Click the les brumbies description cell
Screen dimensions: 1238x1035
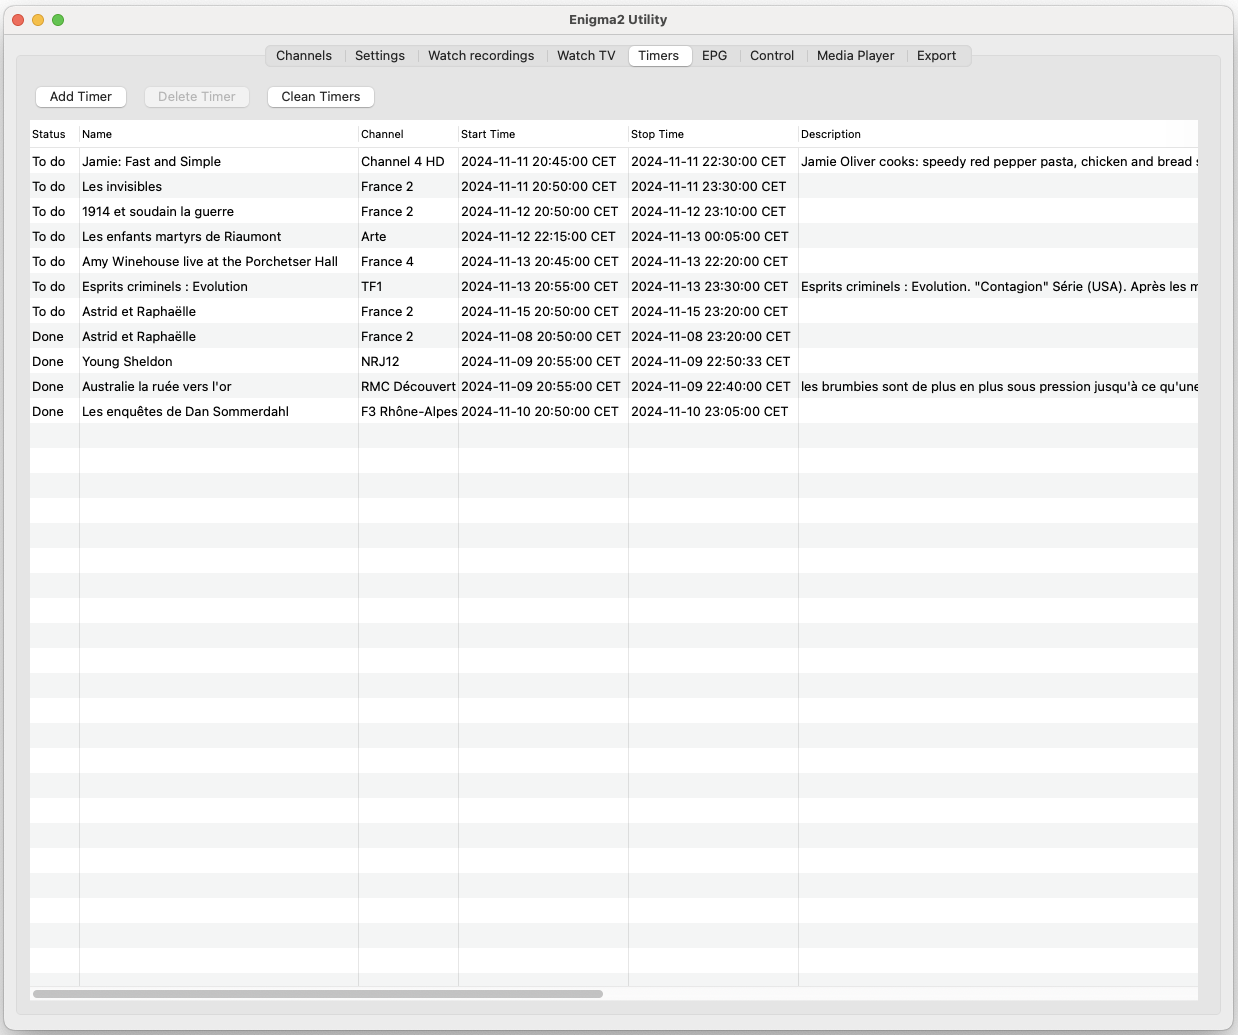998,386
